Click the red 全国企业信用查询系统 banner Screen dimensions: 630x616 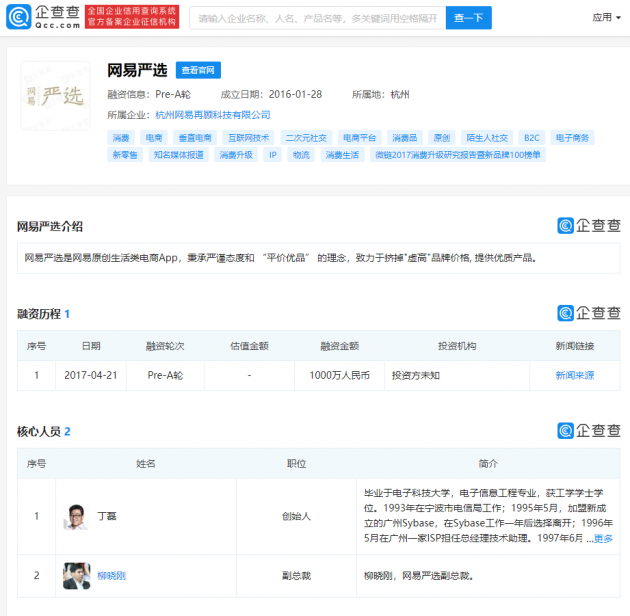132,17
